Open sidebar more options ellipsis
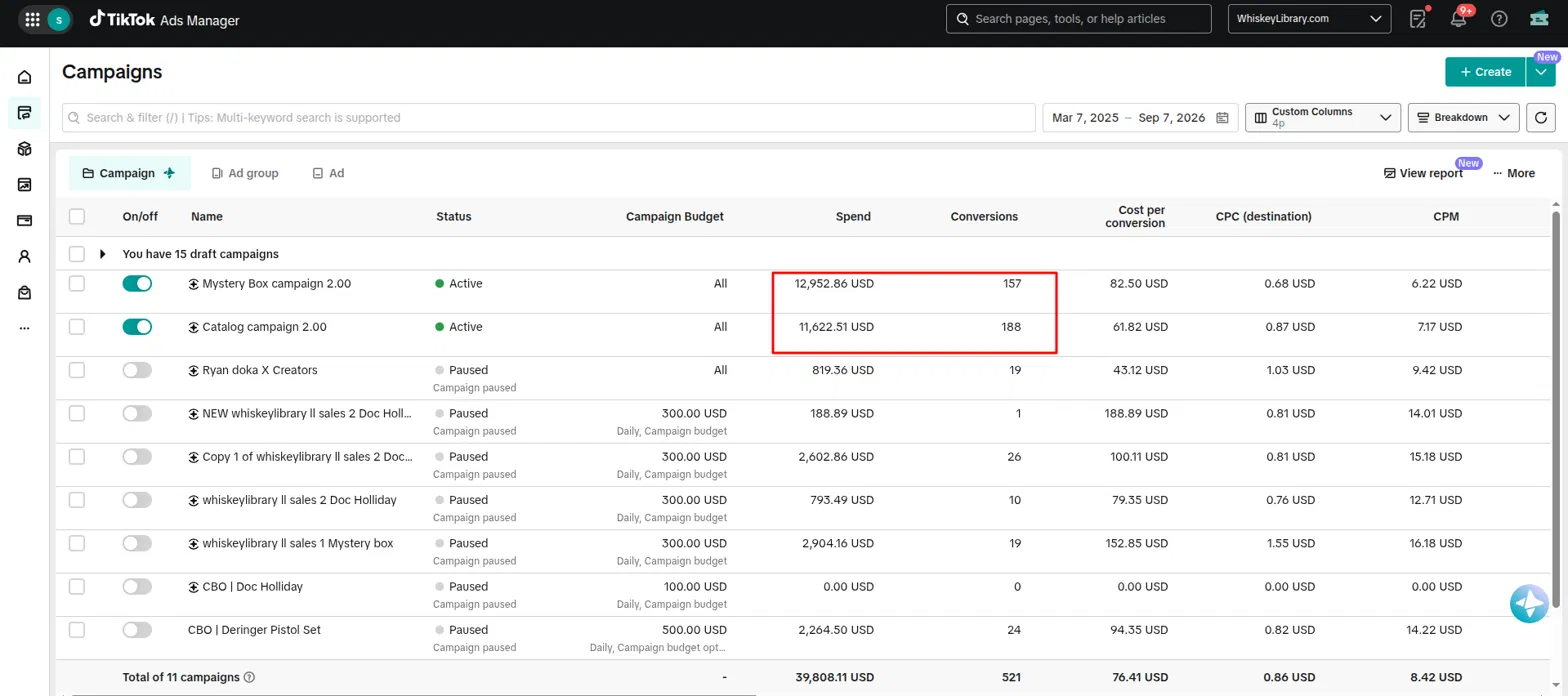The height and width of the screenshot is (696, 1568). point(25,328)
